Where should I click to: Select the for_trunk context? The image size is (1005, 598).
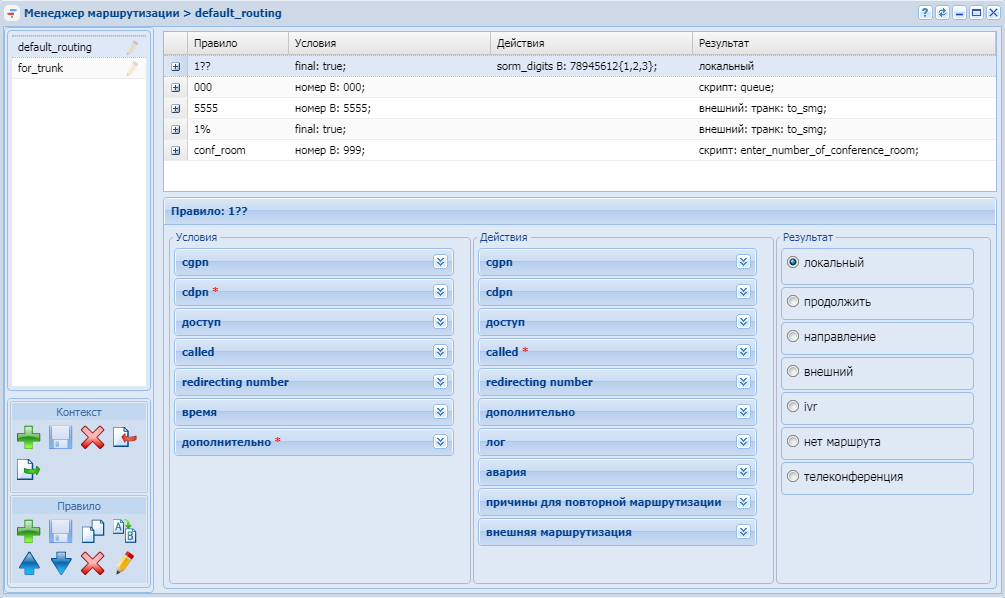click(40, 69)
